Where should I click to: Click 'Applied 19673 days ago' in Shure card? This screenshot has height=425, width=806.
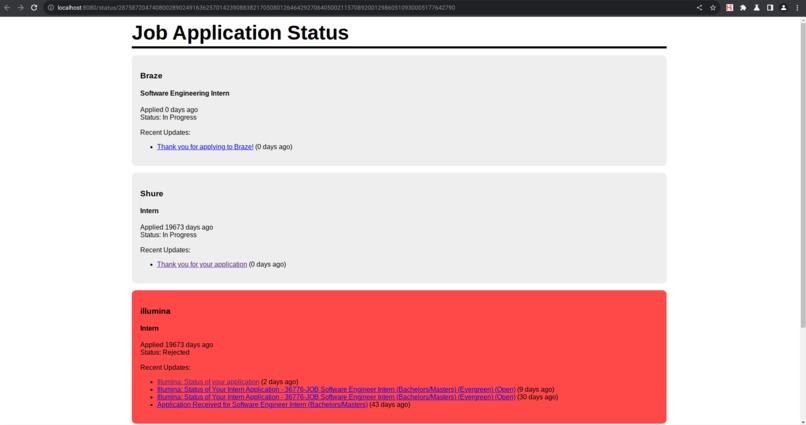176,227
